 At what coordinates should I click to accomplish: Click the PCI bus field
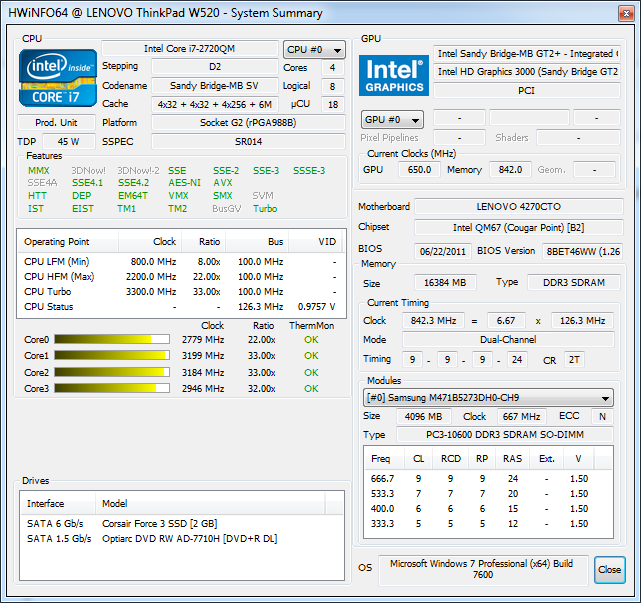[527, 90]
